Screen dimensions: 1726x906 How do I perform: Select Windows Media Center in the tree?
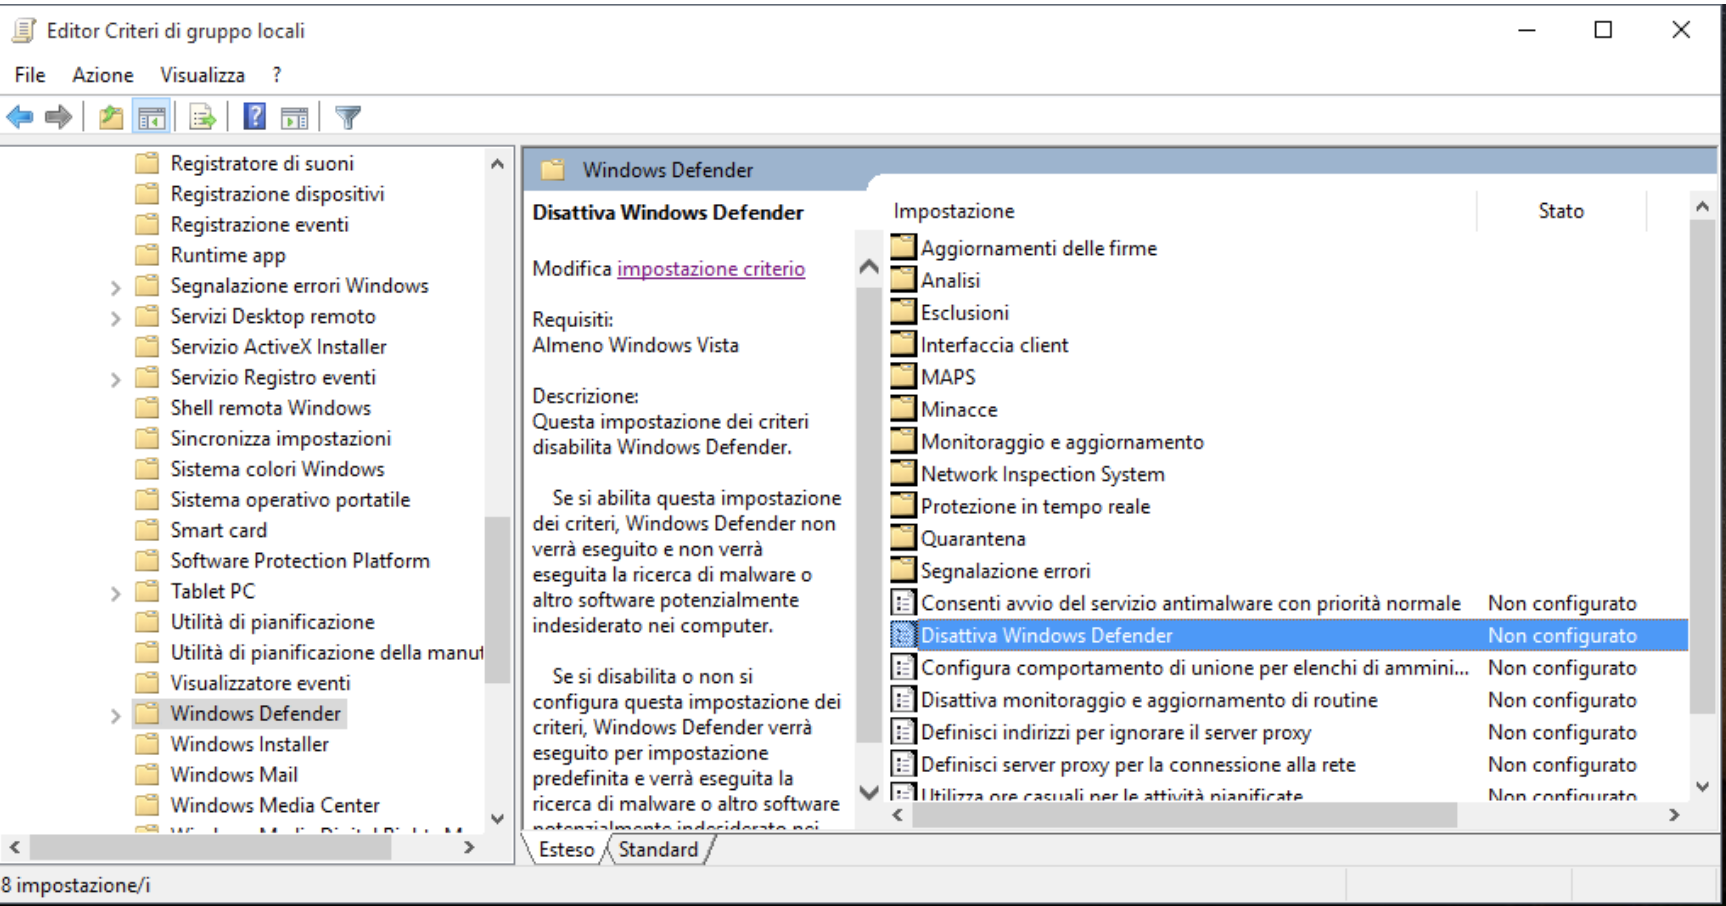point(275,805)
